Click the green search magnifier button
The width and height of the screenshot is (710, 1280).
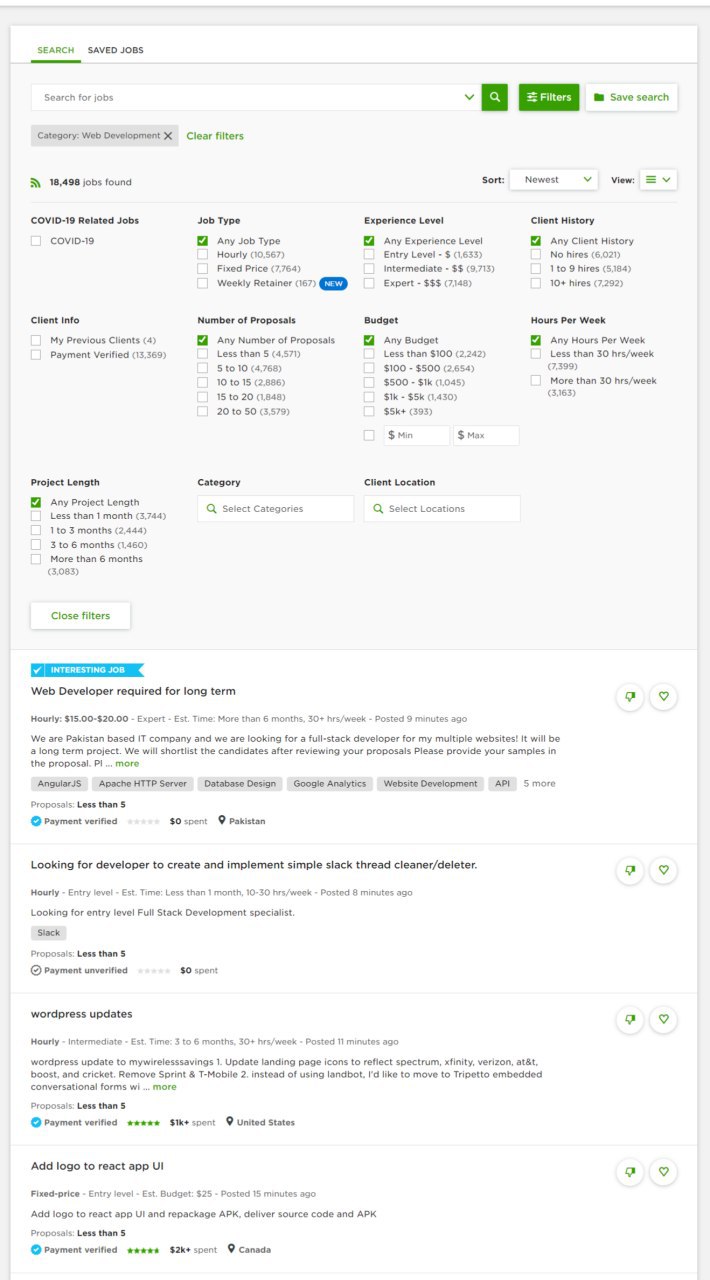tap(494, 97)
